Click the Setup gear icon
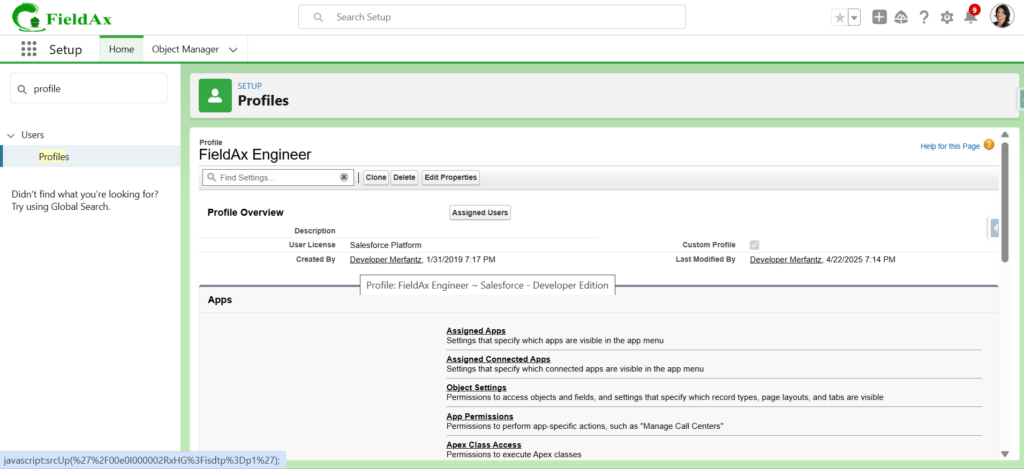 [x=947, y=18]
